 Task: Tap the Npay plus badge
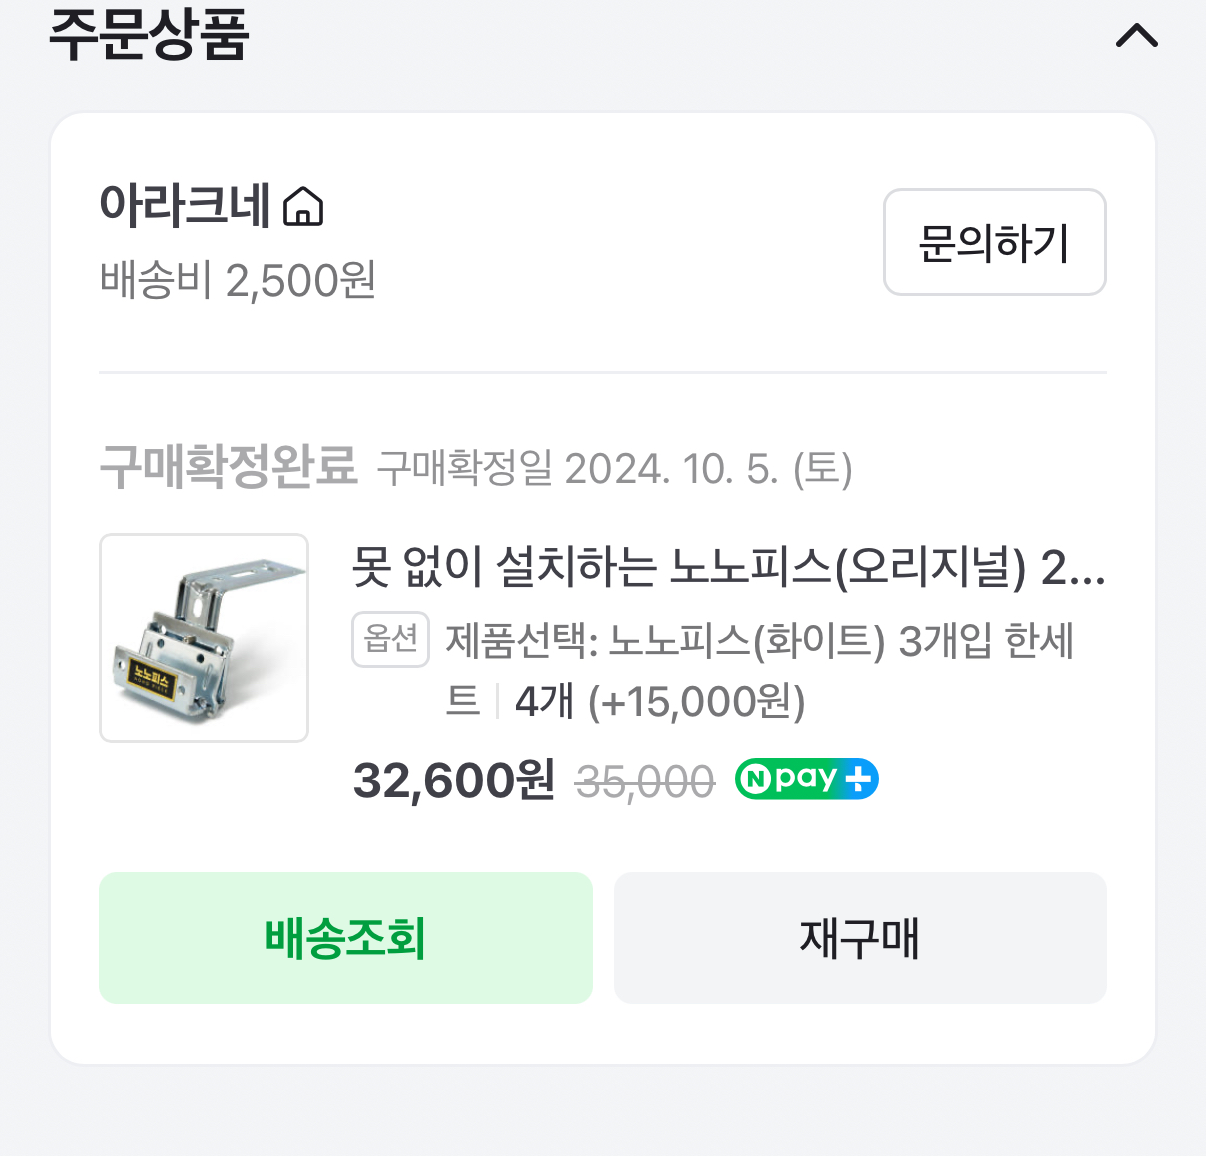click(x=806, y=779)
